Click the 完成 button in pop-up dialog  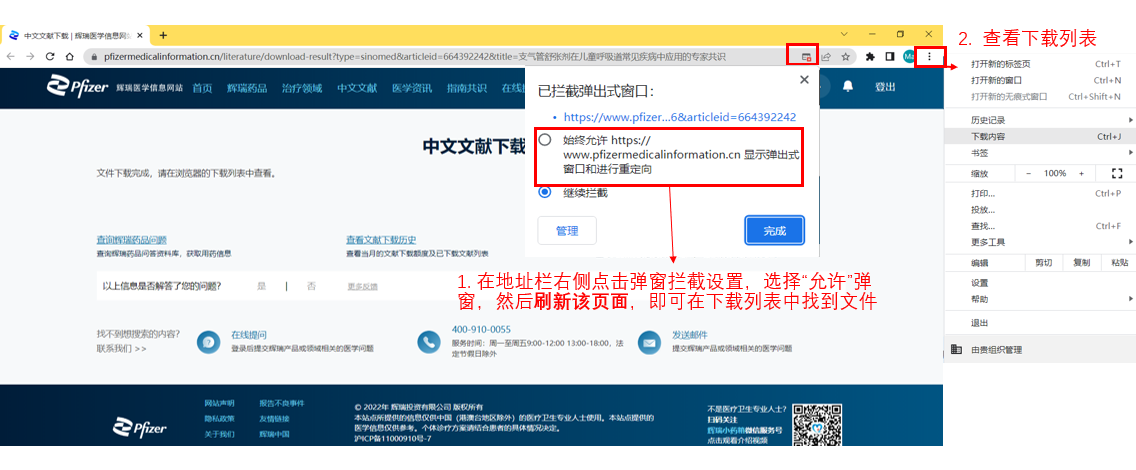pyautogui.click(x=774, y=230)
